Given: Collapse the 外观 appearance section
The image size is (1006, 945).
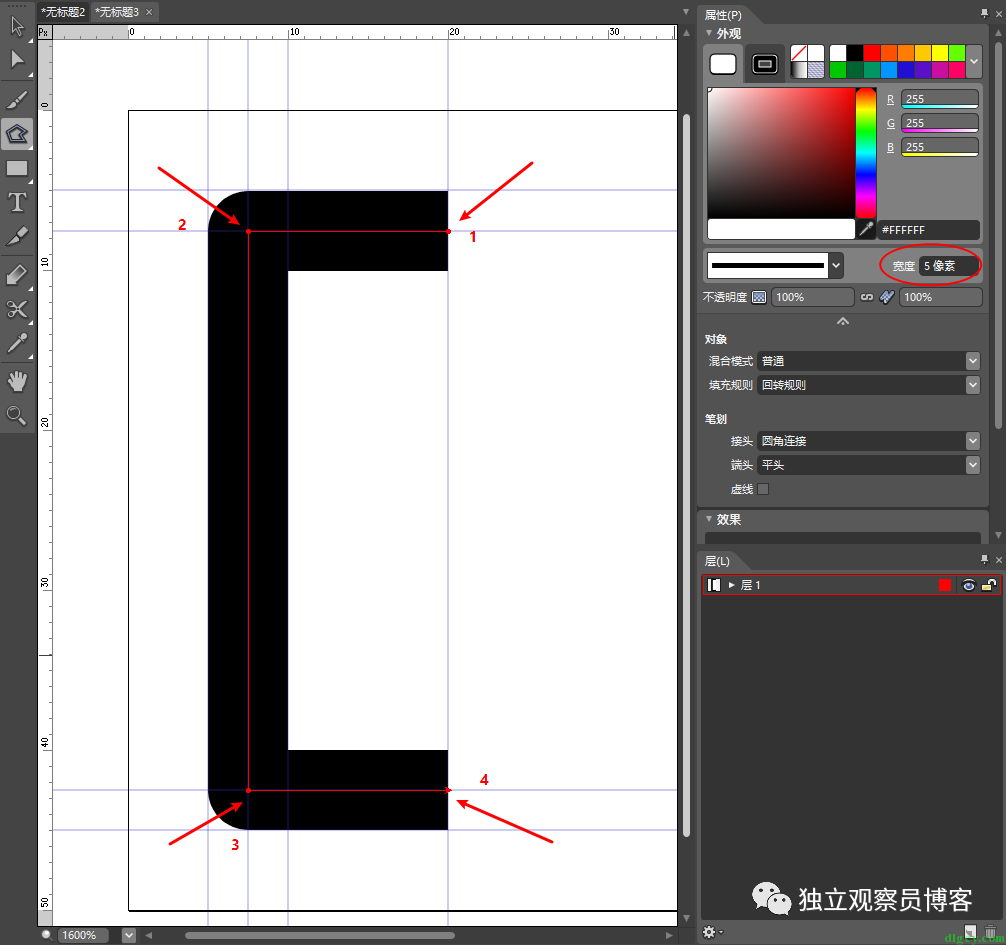Looking at the screenshot, I should (709, 33).
